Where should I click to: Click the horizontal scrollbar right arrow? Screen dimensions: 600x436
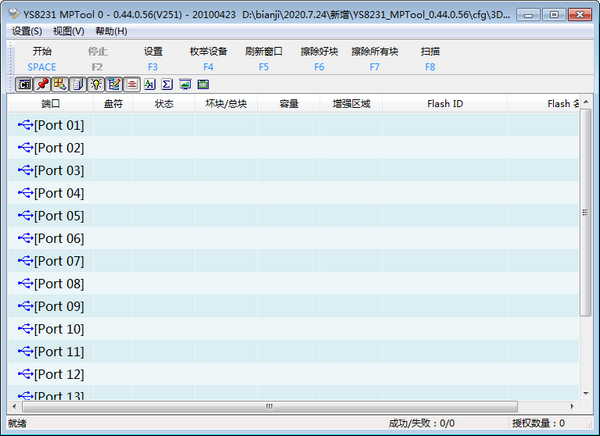pyautogui.click(x=572, y=407)
